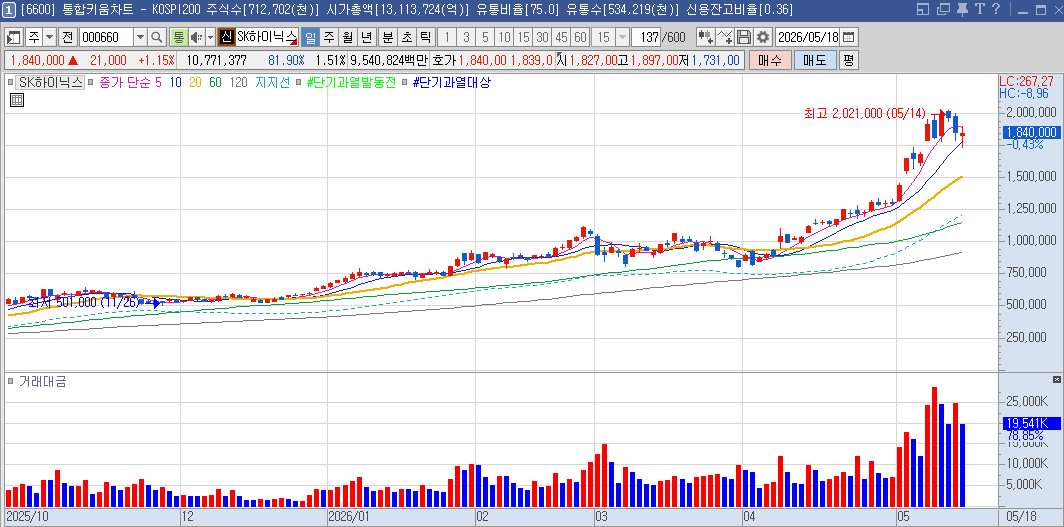Click the date field 2026/05/18
The image size is (1064, 527).
tap(808, 37)
